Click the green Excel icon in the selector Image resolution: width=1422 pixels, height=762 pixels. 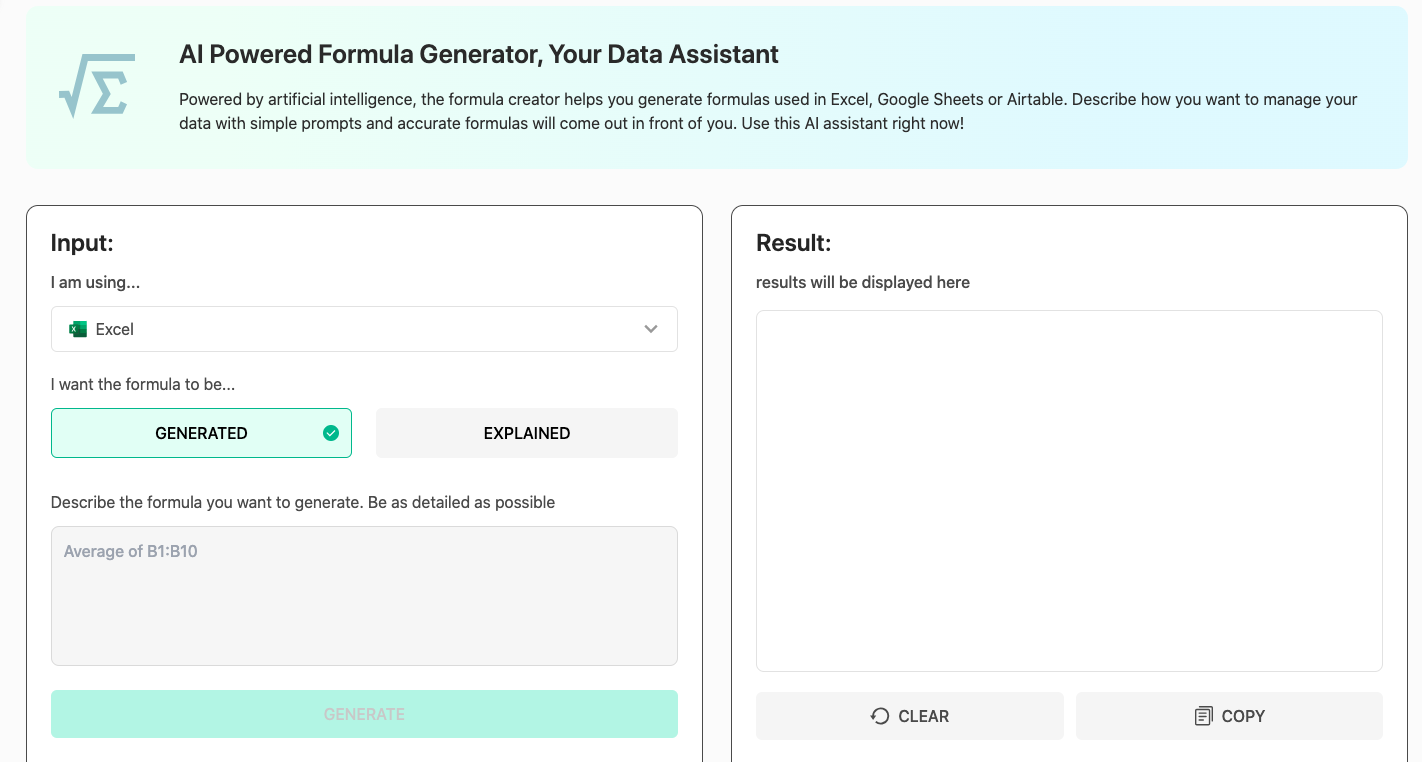coord(78,329)
